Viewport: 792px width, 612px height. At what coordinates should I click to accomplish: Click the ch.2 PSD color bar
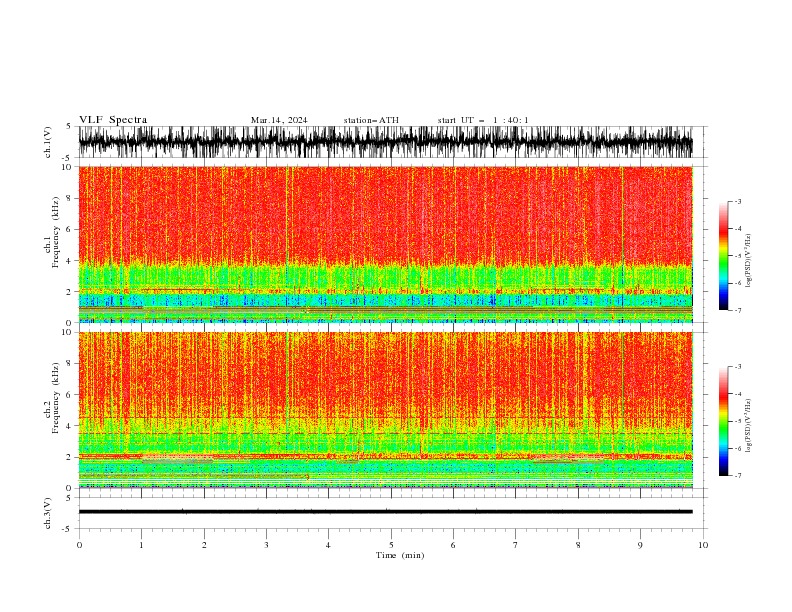click(x=723, y=421)
